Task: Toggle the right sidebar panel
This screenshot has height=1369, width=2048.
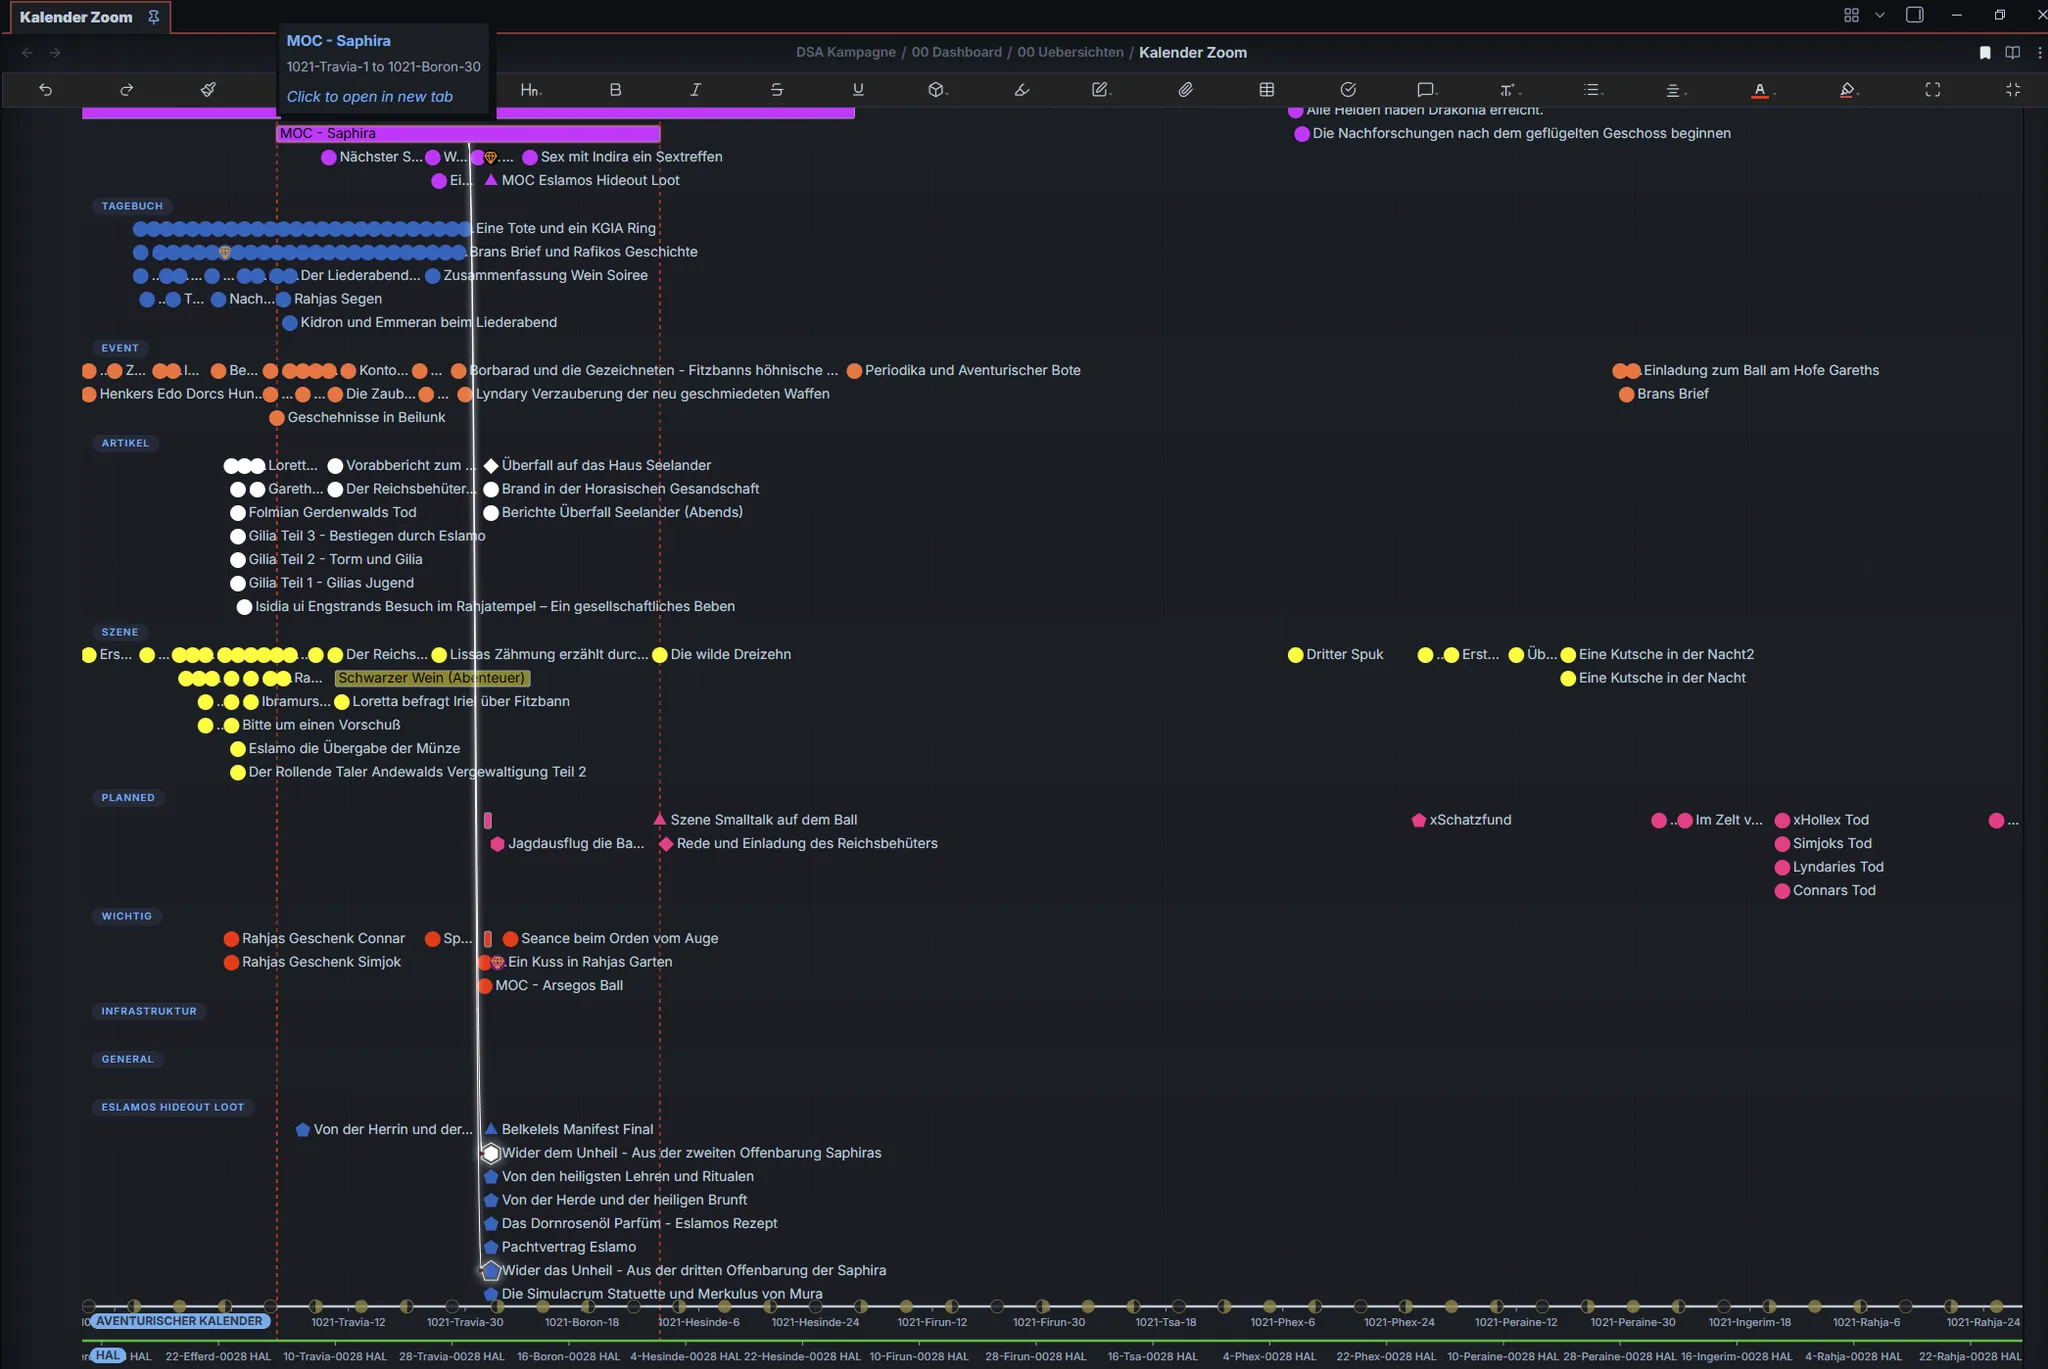Action: [x=1914, y=15]
